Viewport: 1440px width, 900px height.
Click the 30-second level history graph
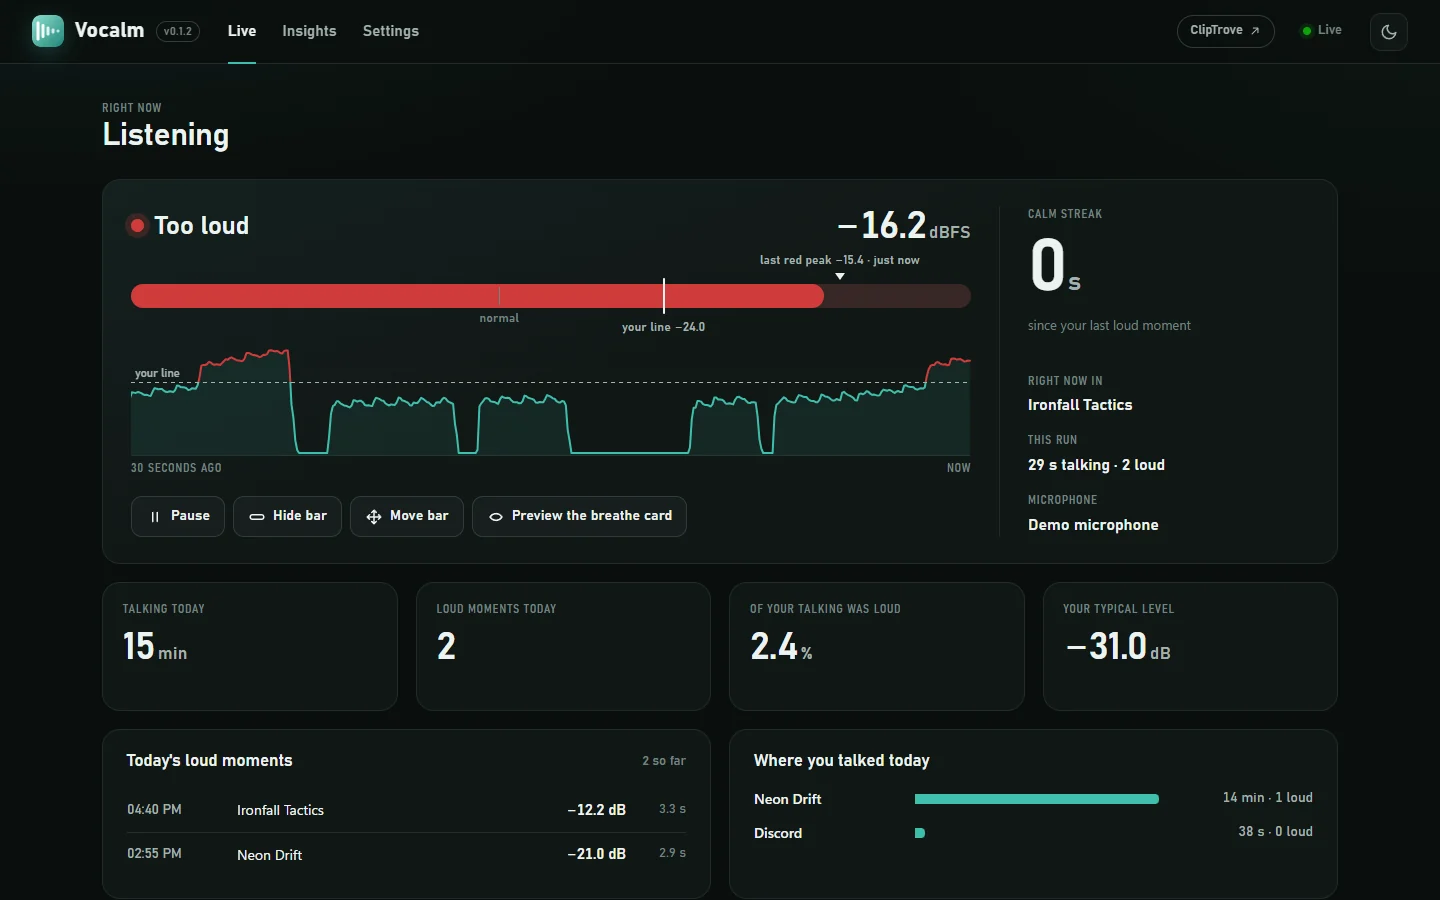pyautogui.click(x=550, y=402)
